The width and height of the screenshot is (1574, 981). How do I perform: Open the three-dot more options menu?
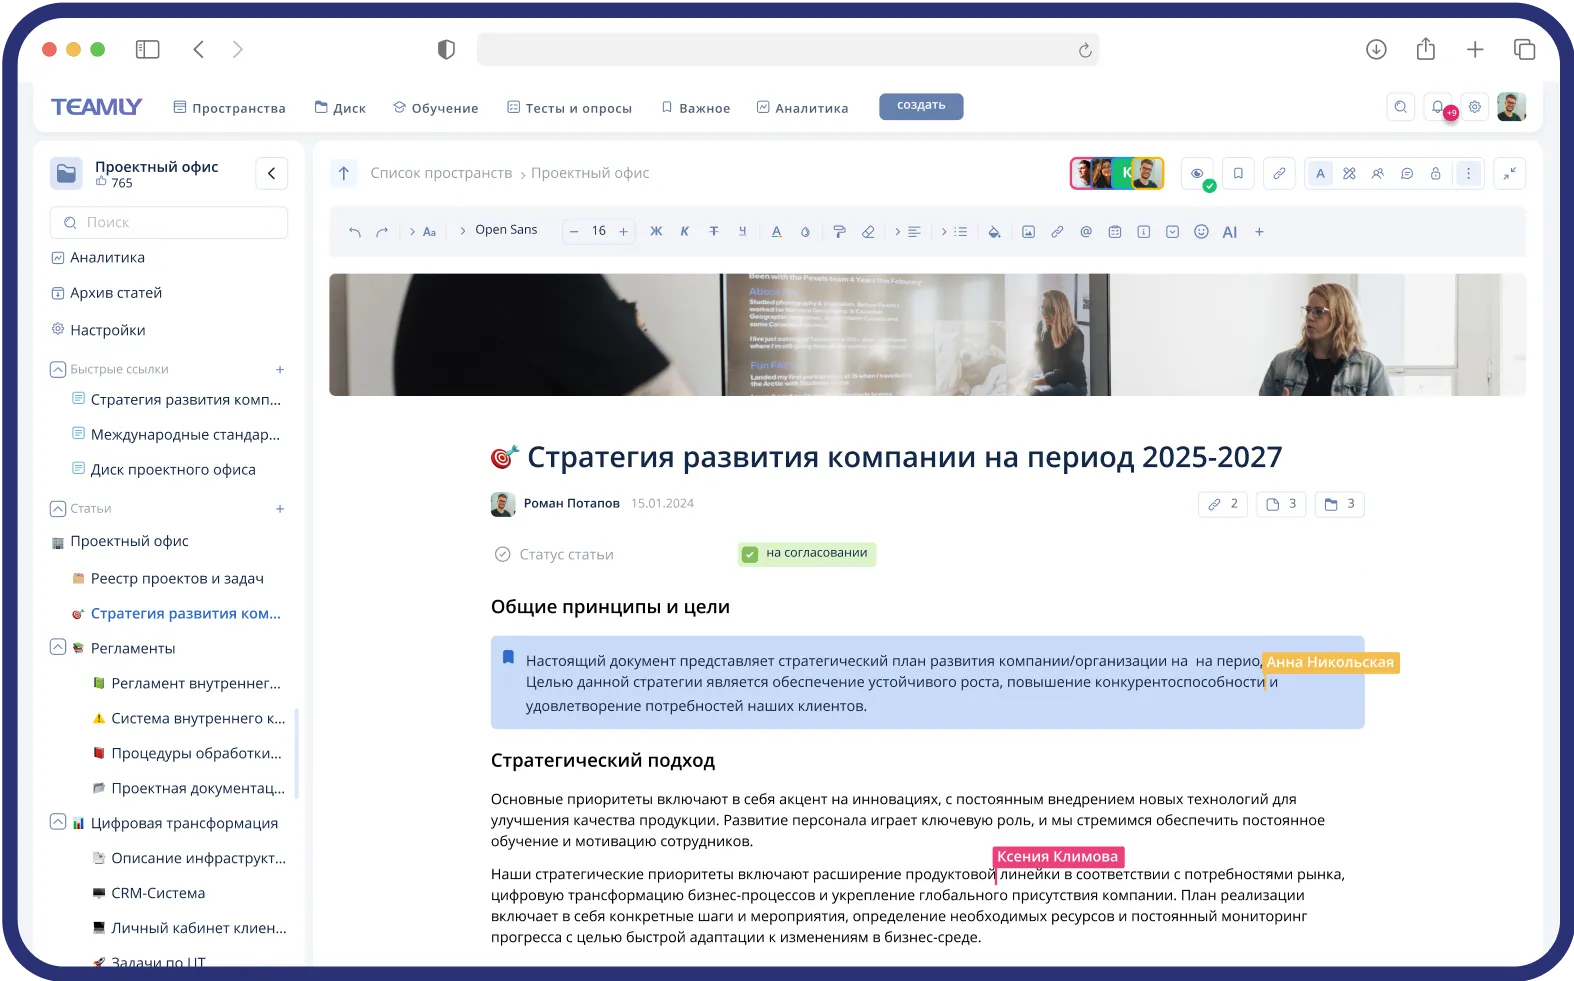(x=1468, y=174)
